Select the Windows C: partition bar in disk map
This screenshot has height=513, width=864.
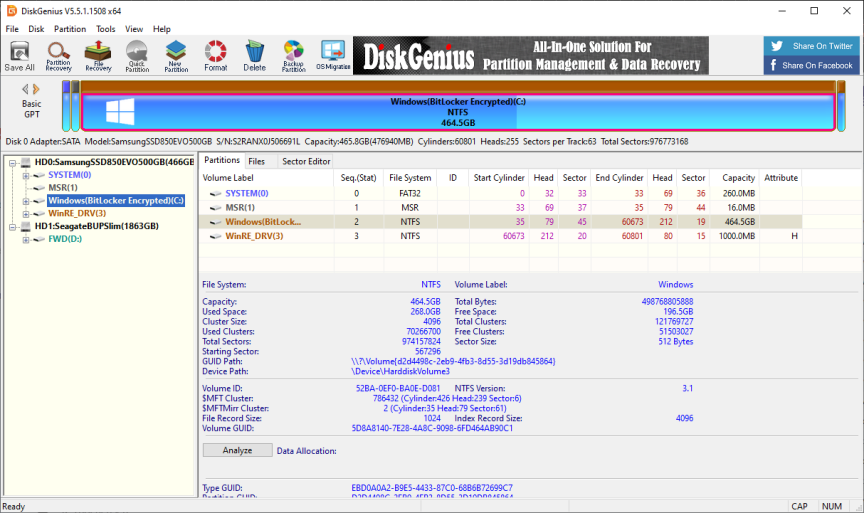click(458, 112)
